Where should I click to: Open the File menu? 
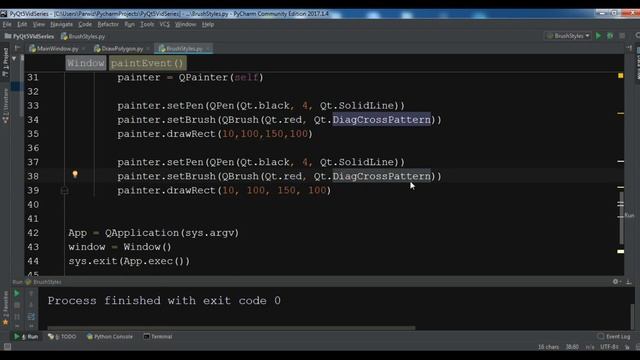point(7,24)
